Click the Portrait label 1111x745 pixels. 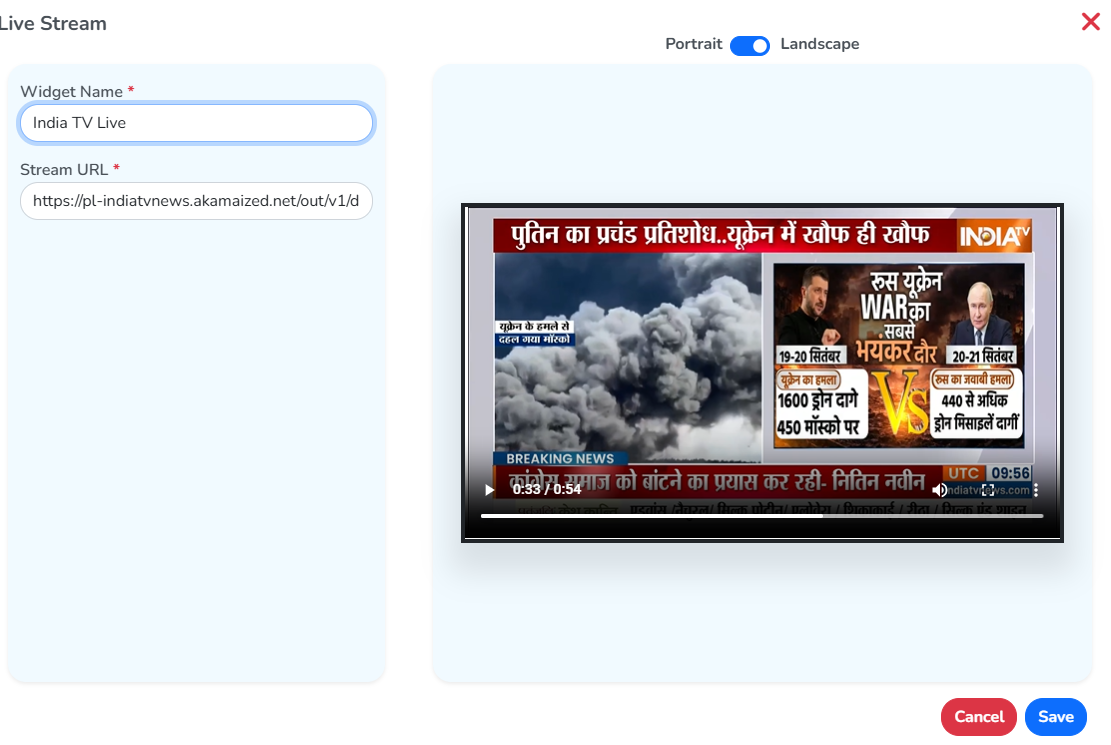[693, 44]
